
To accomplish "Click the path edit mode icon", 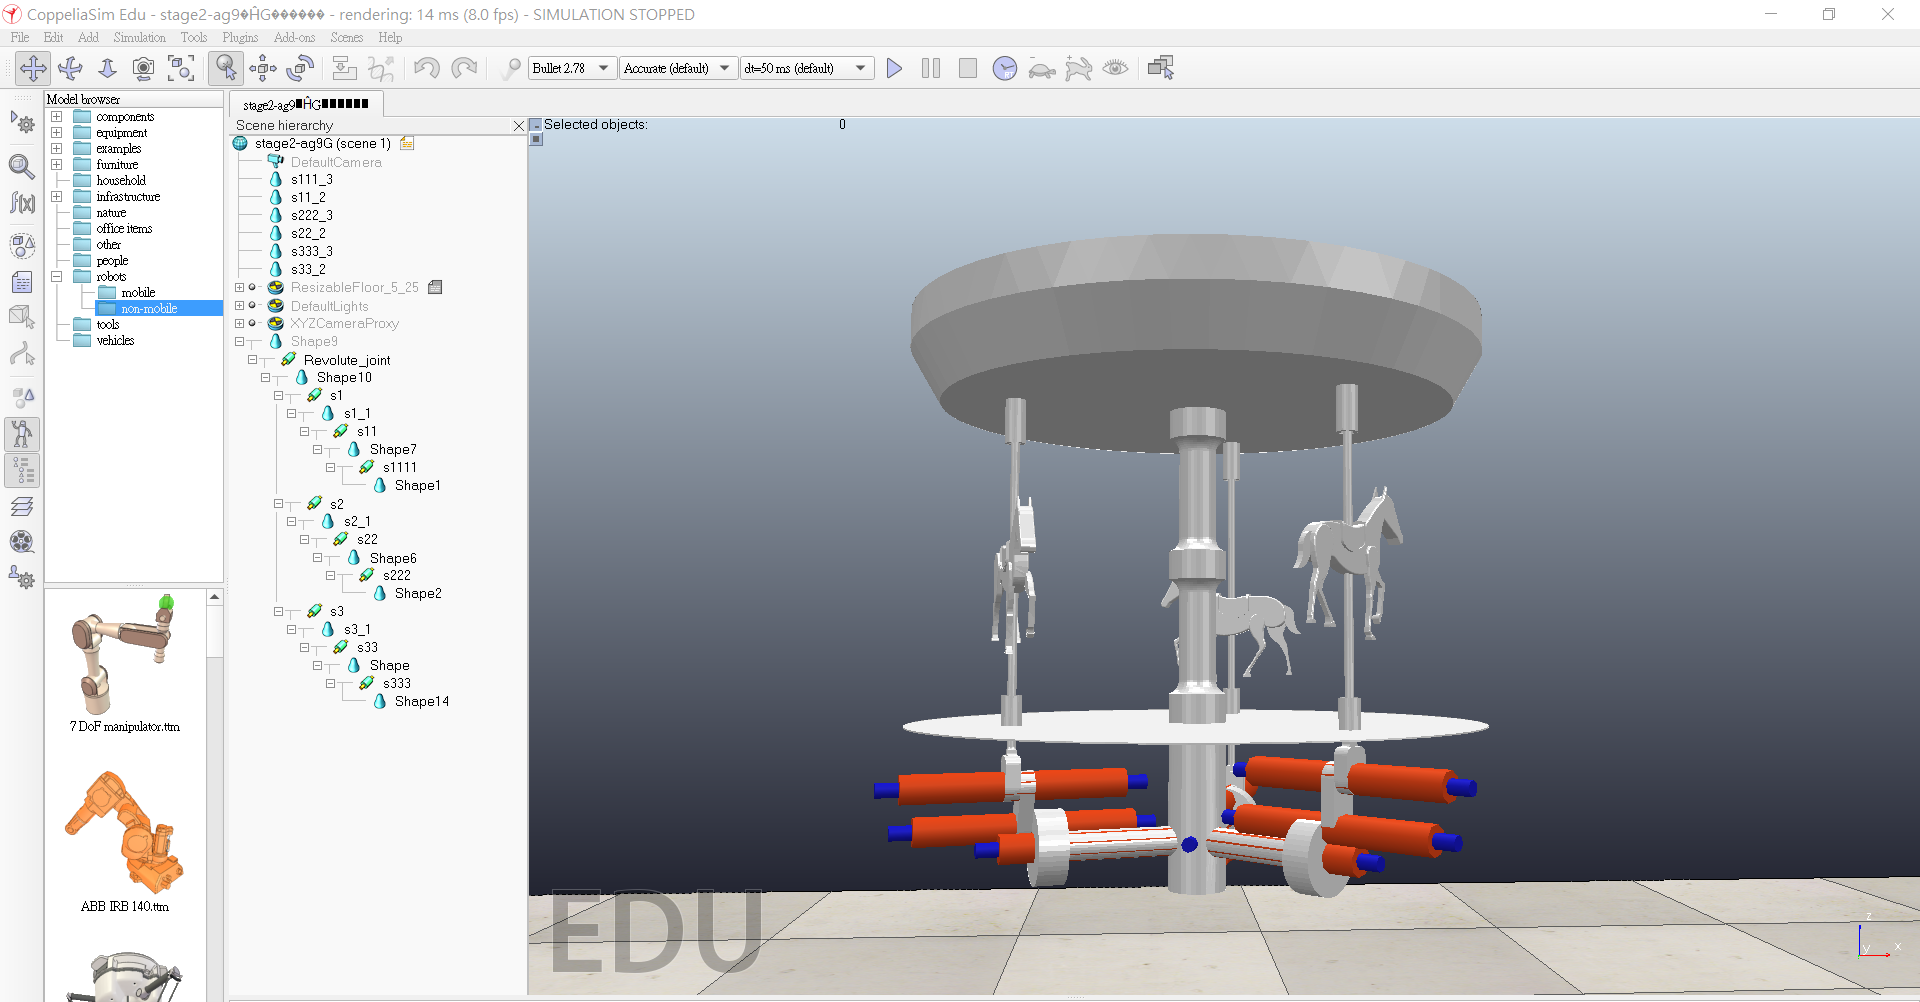I will click(x=22, y=355).
